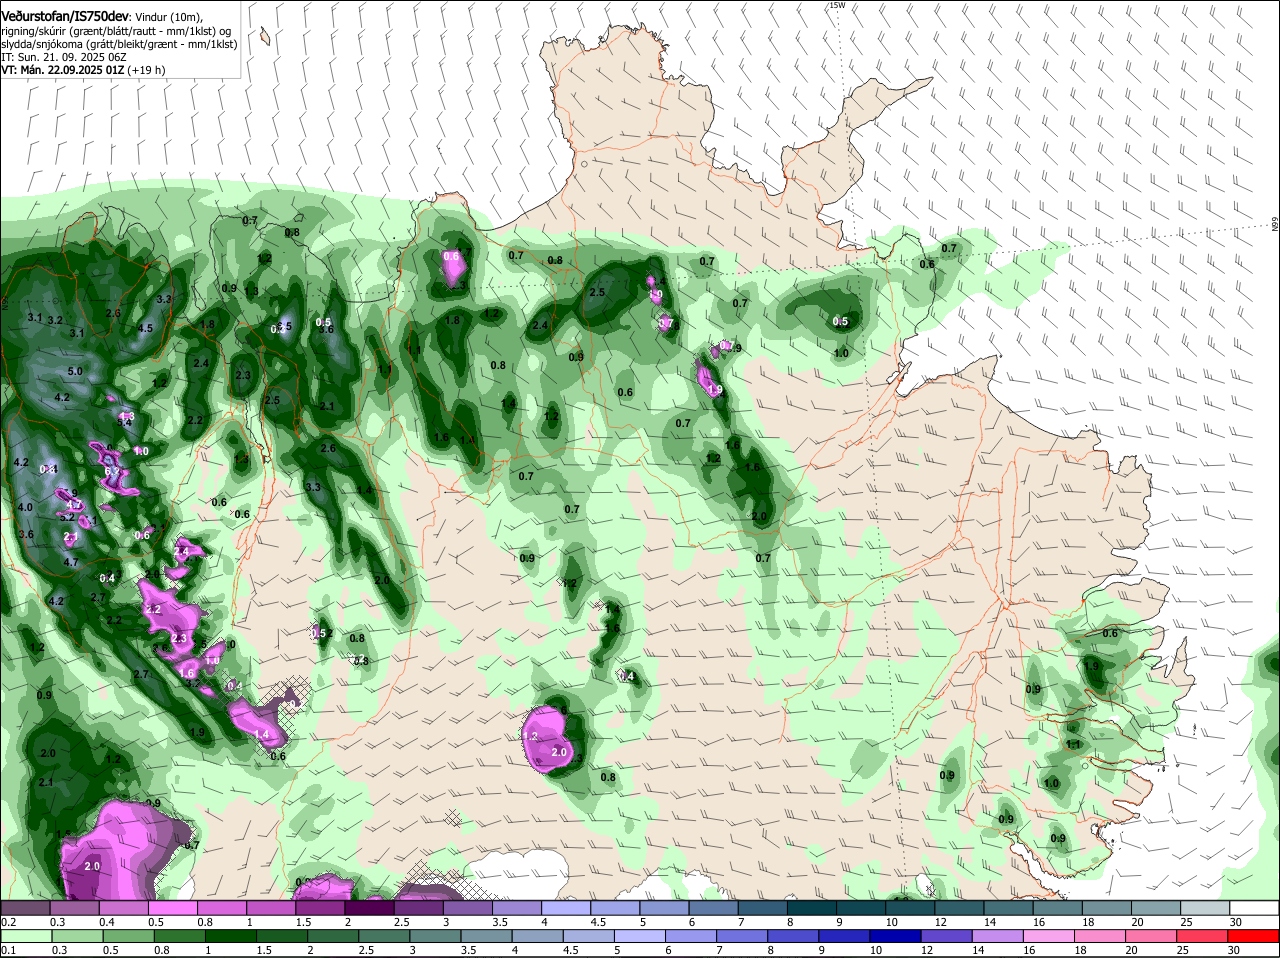Click the '4.5' value on the map beside 3.3
1280x958 pixels.
click(x=145, y=328)
